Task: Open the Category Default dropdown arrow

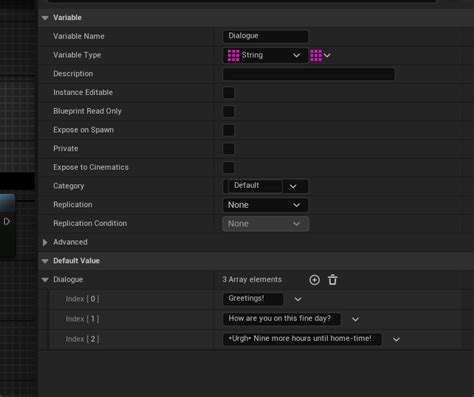Action: click(293, 186)
